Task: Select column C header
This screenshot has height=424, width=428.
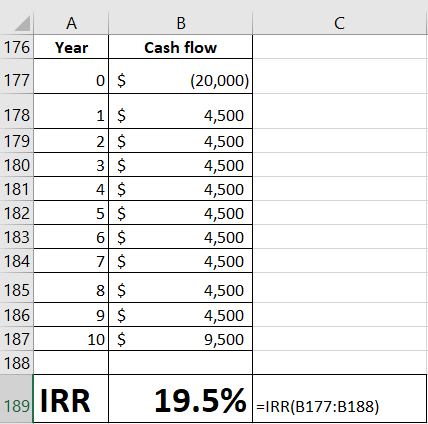Action: point(339,23)
